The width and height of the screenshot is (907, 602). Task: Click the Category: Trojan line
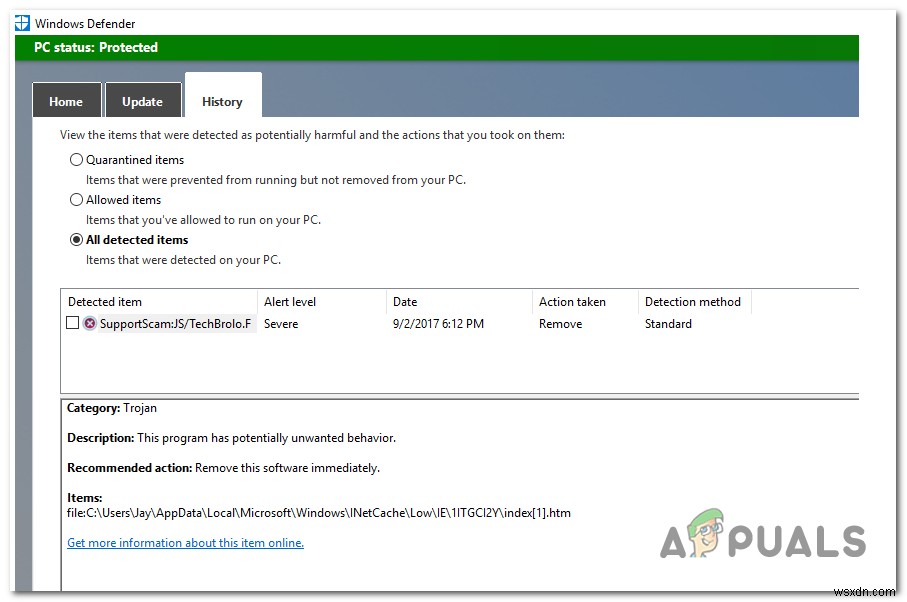click(112, 408)
